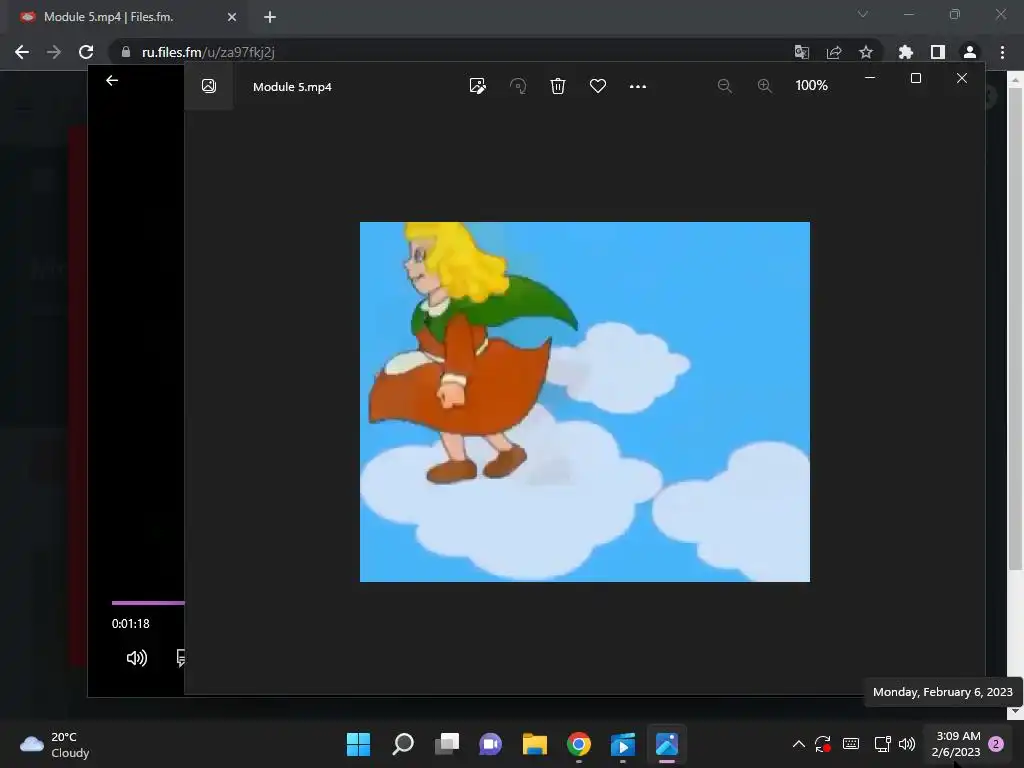Zoom out using the minus magnifier icon
Image resolution: width=1024 pixels, height=768 pixels.
724,86
